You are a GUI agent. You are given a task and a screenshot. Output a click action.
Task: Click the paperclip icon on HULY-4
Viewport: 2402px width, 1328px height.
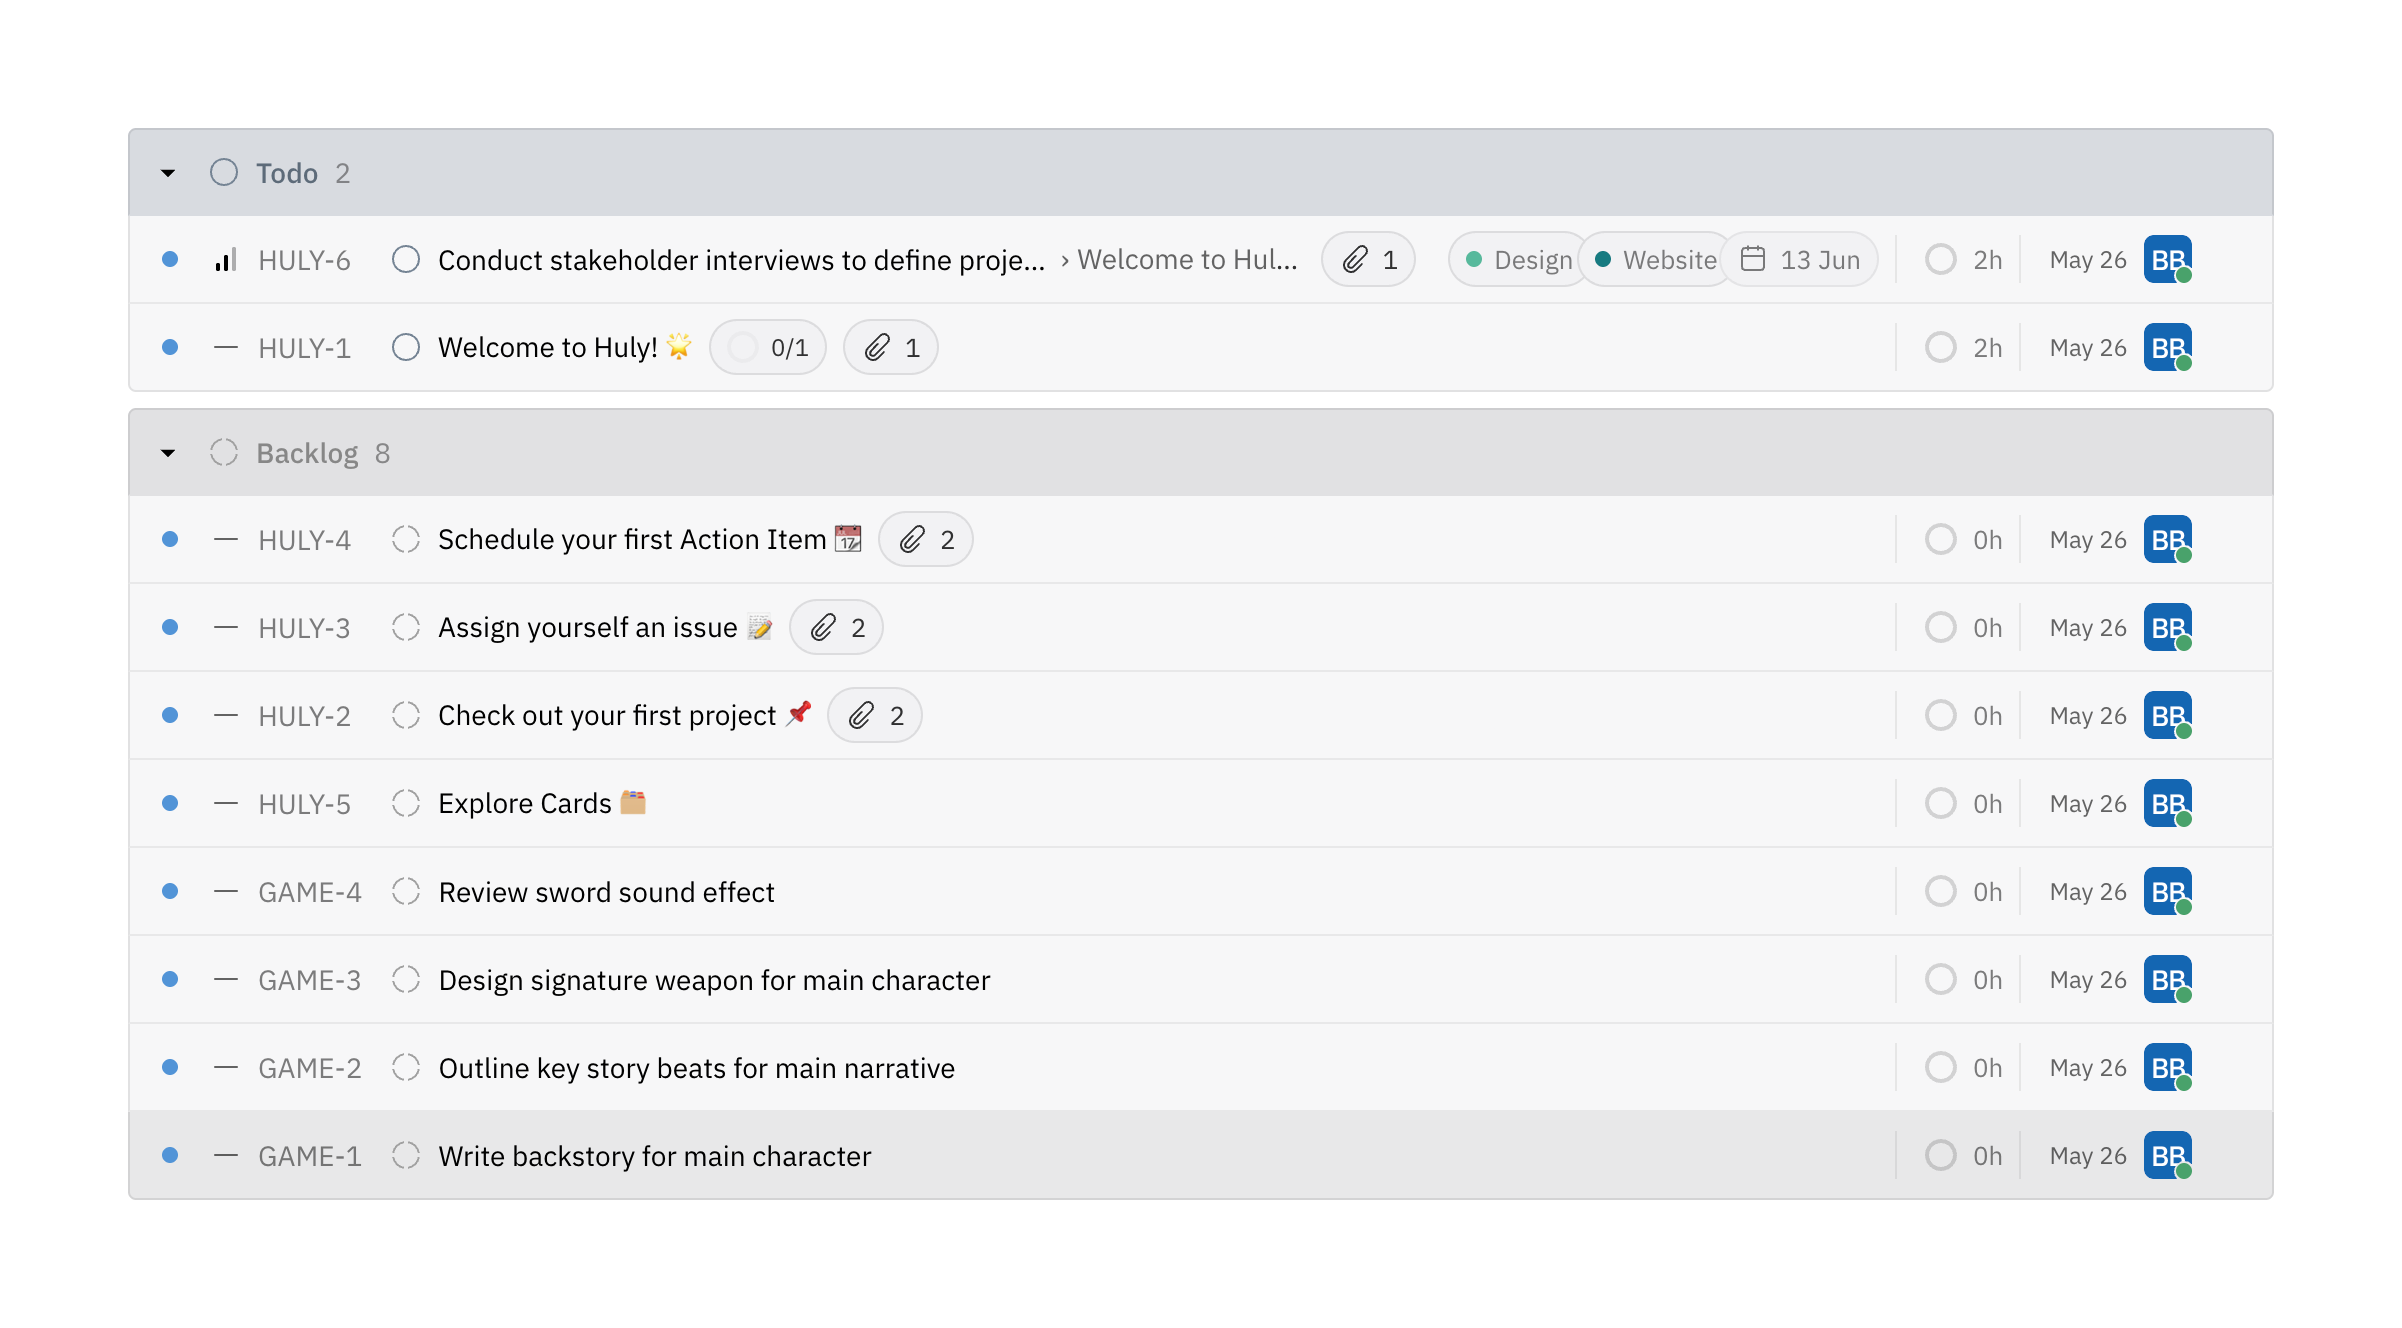pyautogui.click(x=925, y=539)
